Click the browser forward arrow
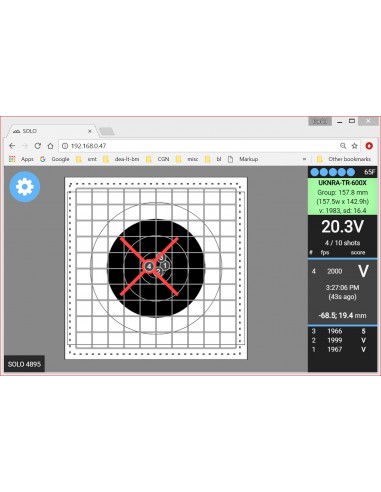Image resolution: width=381 pixels, height=492 pixels. coord(25,146)
